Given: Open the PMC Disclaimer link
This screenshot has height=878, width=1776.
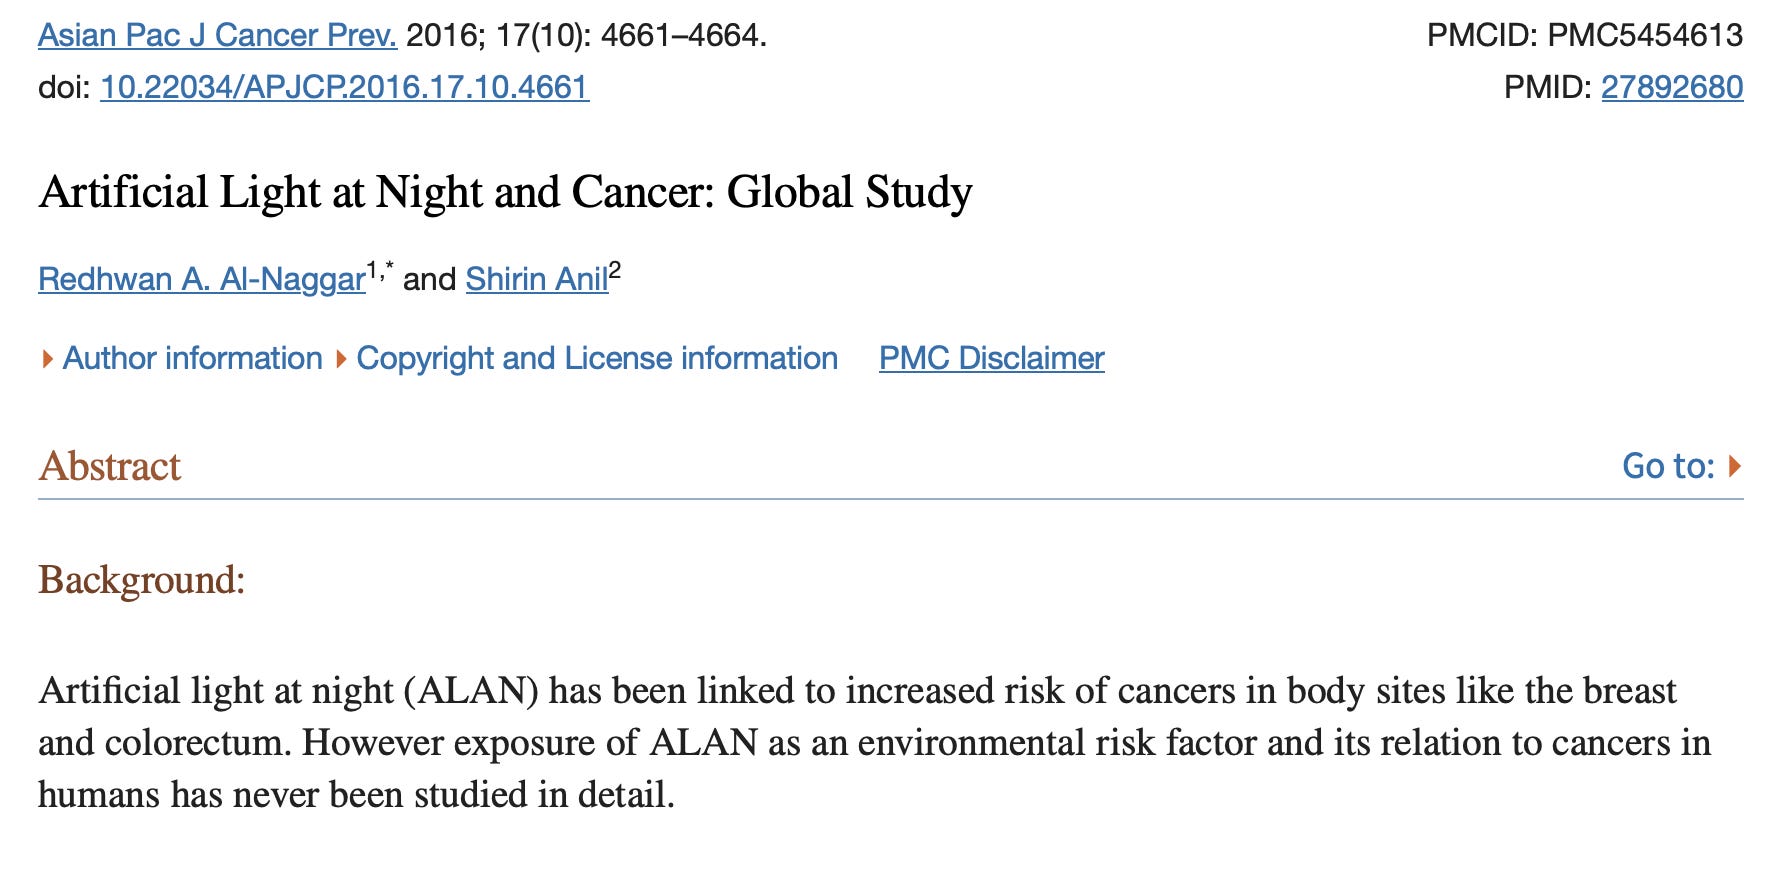Looking at the screenshot, I should pyautogui.click(x=992, y=358).
